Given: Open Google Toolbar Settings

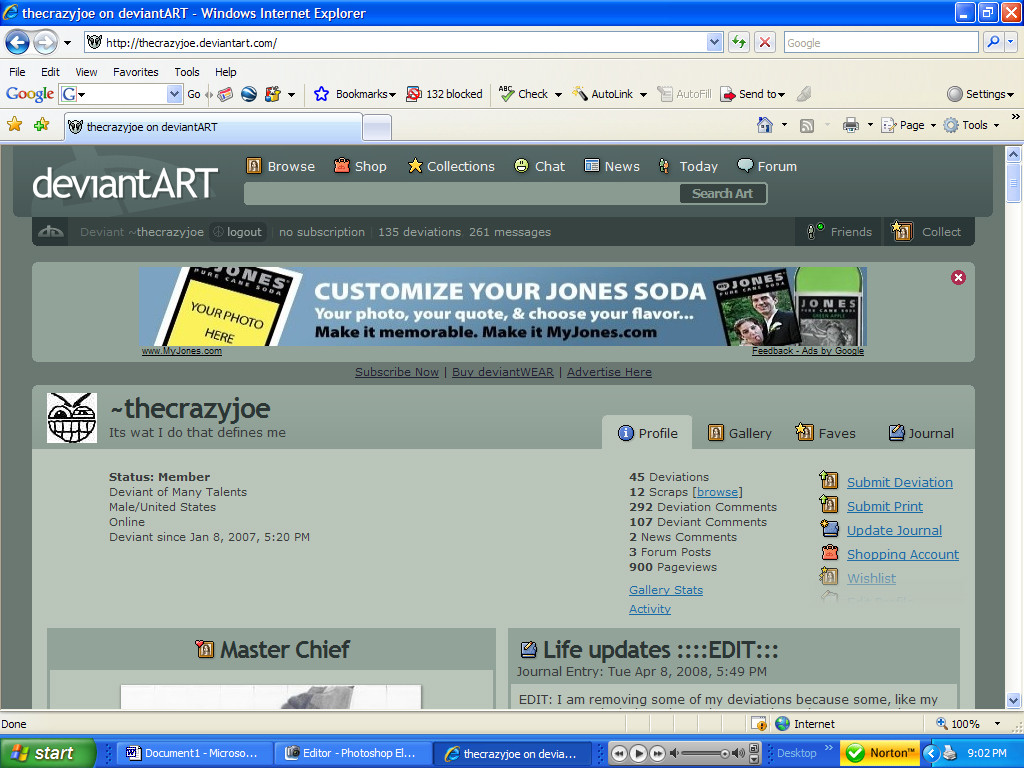Looking at the screenshot, I should [980, 94].
